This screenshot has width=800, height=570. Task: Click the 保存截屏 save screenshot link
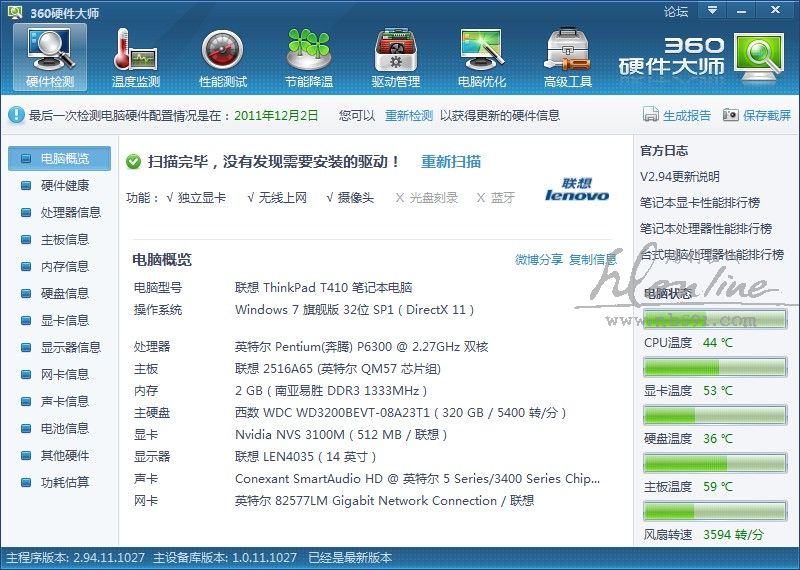click(x=767, y=115)
